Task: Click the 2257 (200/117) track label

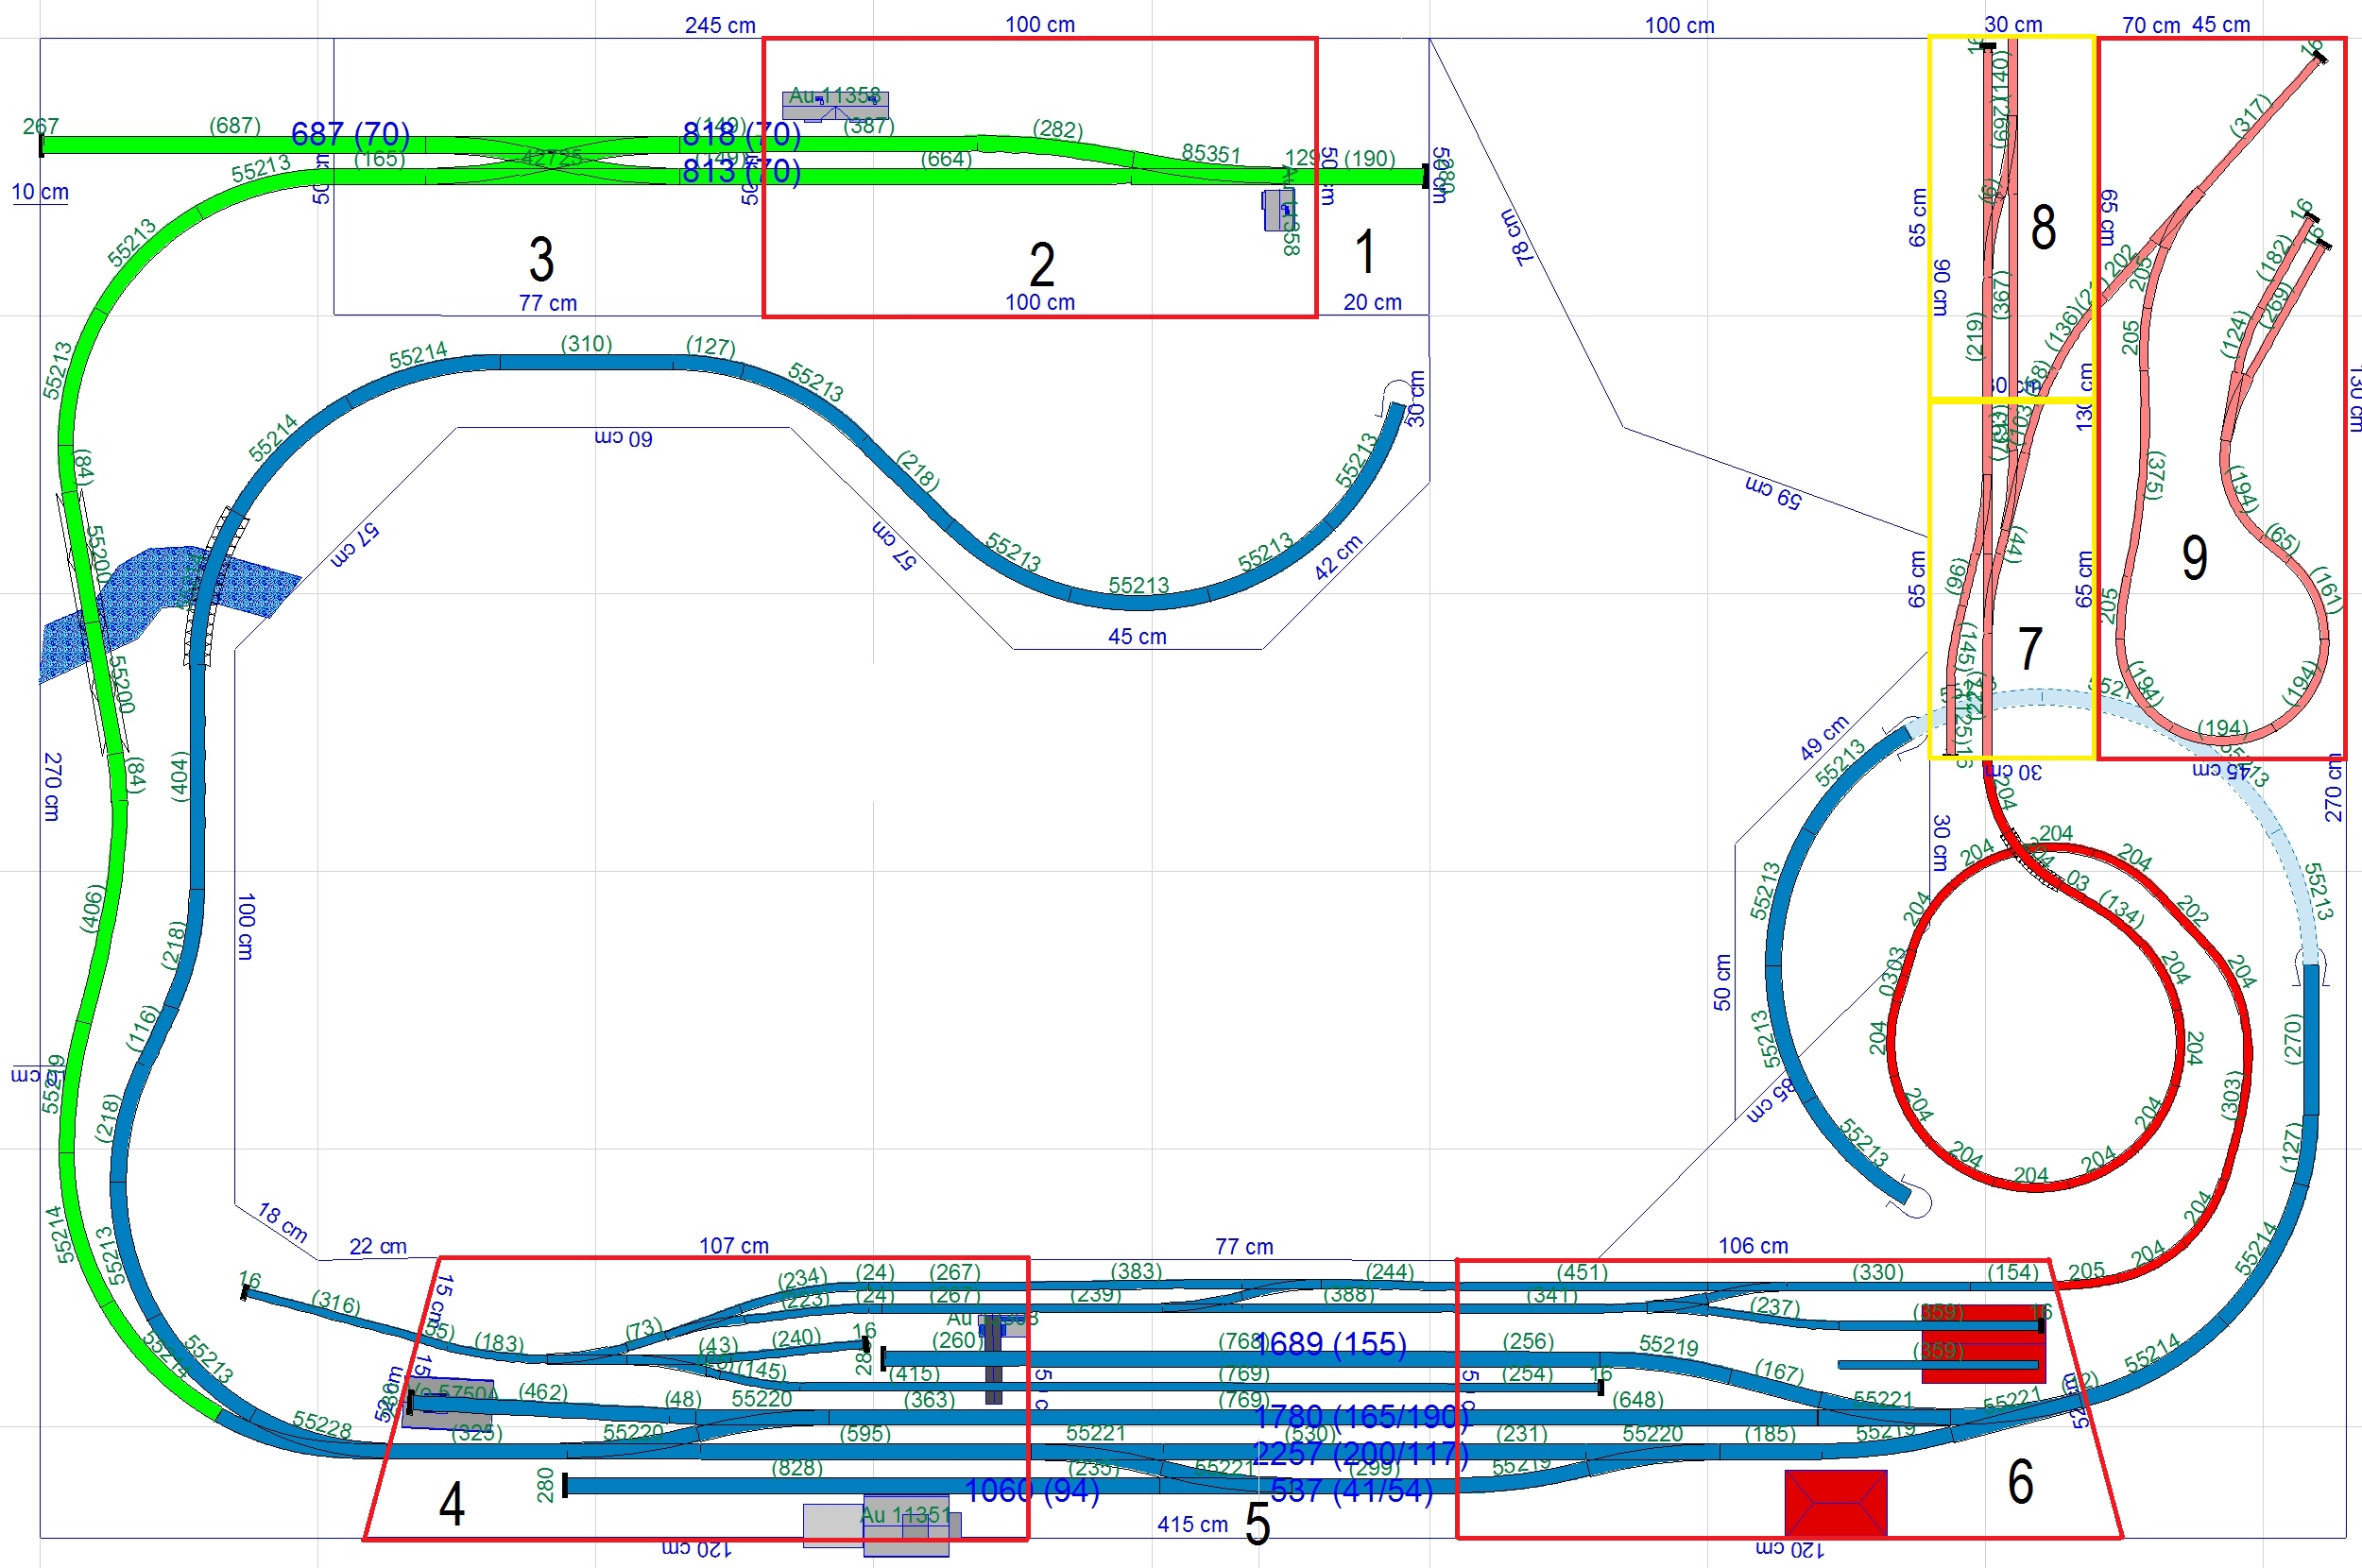Action: (x=1360, y=1453)
